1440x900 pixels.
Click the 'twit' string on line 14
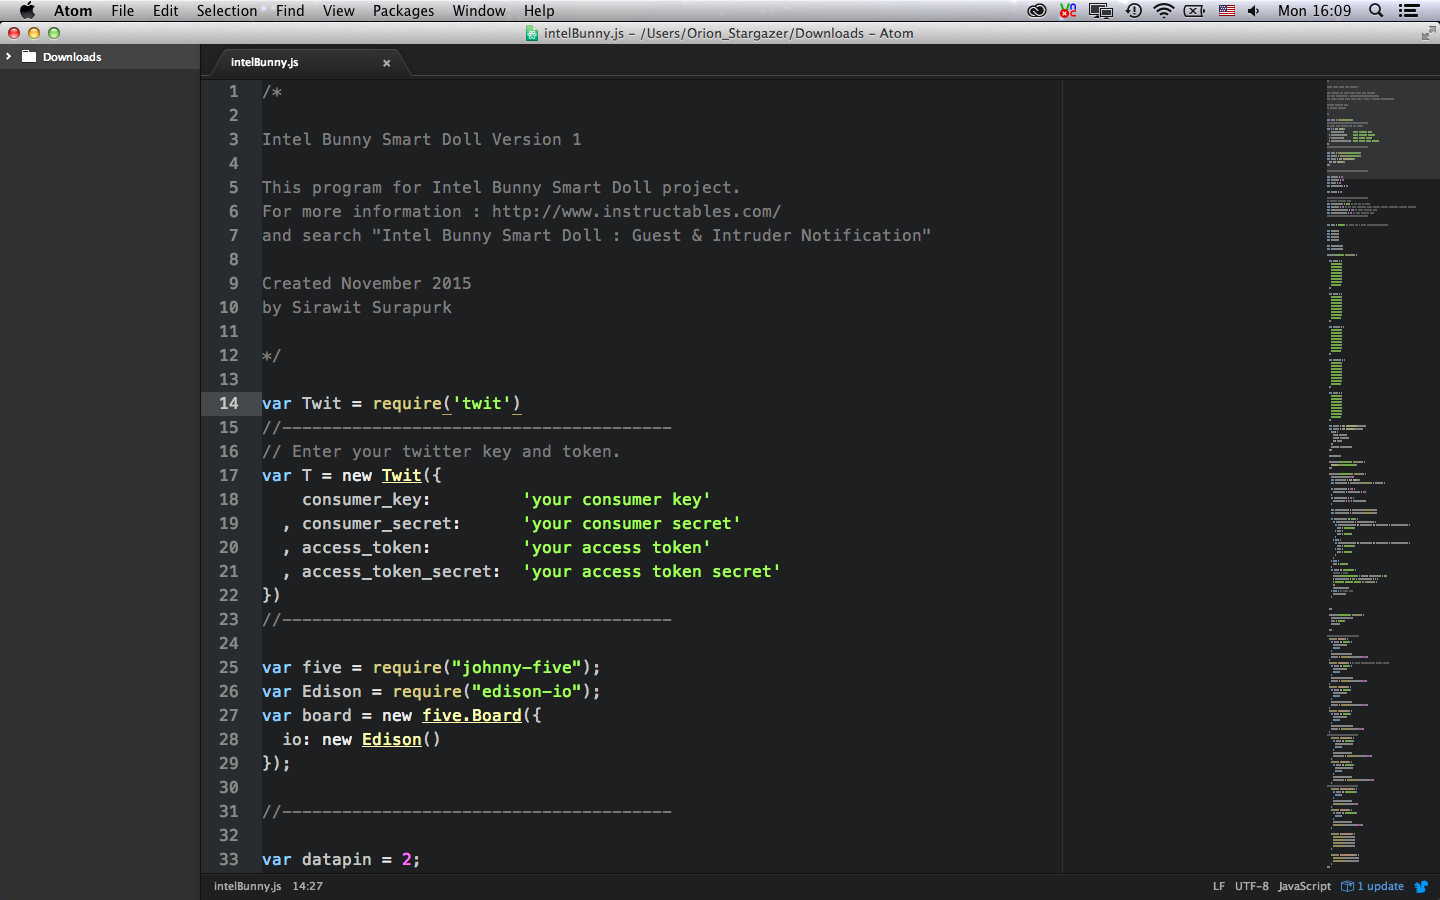pos(482,403)
